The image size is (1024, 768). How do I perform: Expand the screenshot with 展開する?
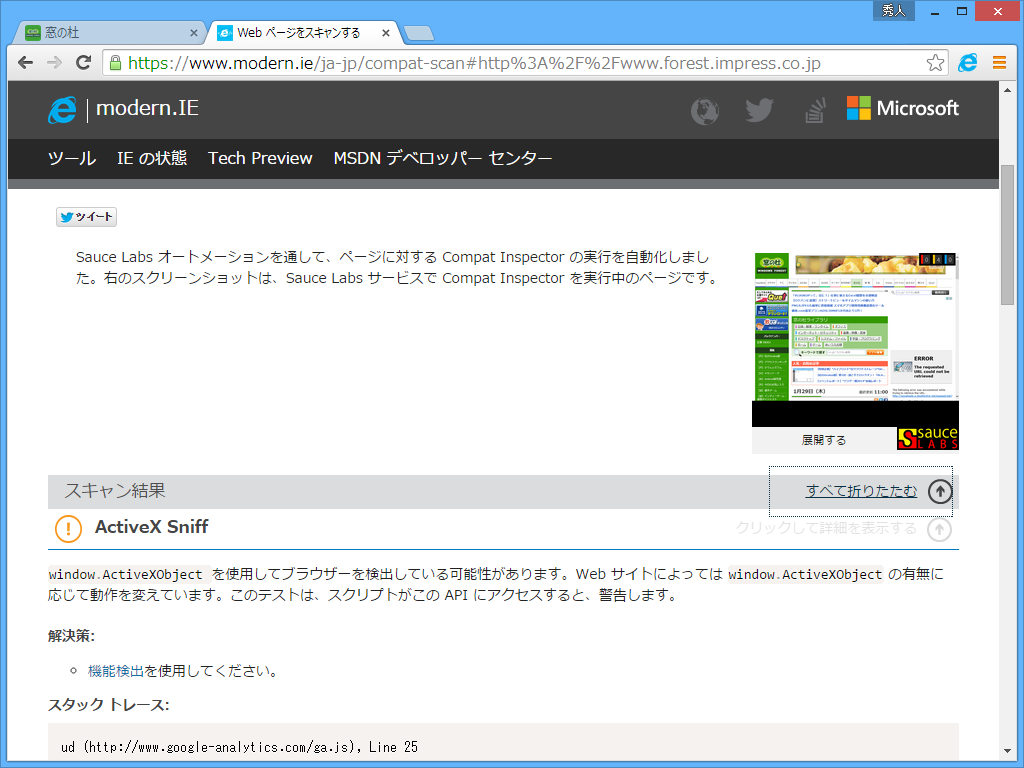coord(822,438)
